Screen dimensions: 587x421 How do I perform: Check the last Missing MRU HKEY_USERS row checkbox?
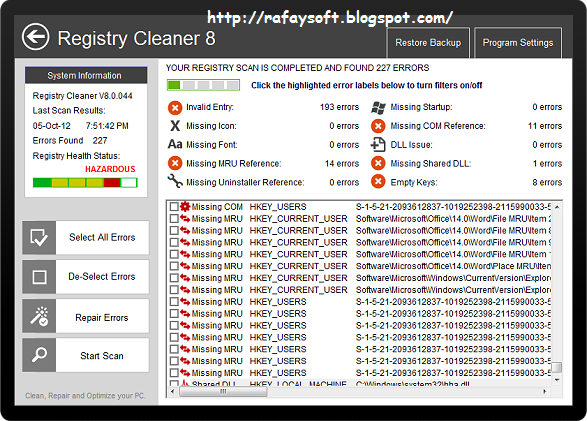tap(174, 373)
